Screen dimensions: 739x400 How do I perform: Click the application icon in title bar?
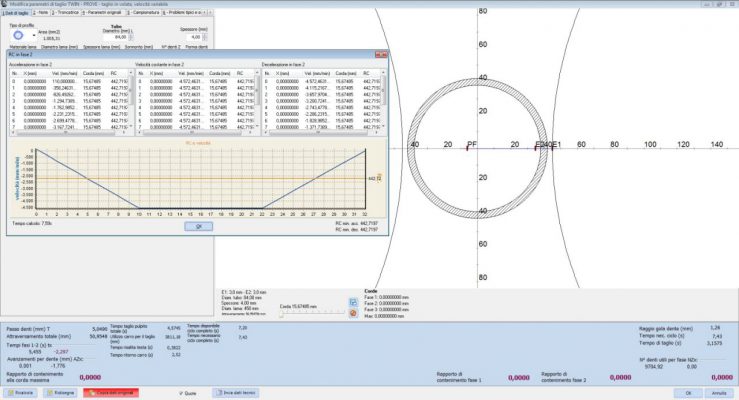(5, 4)
